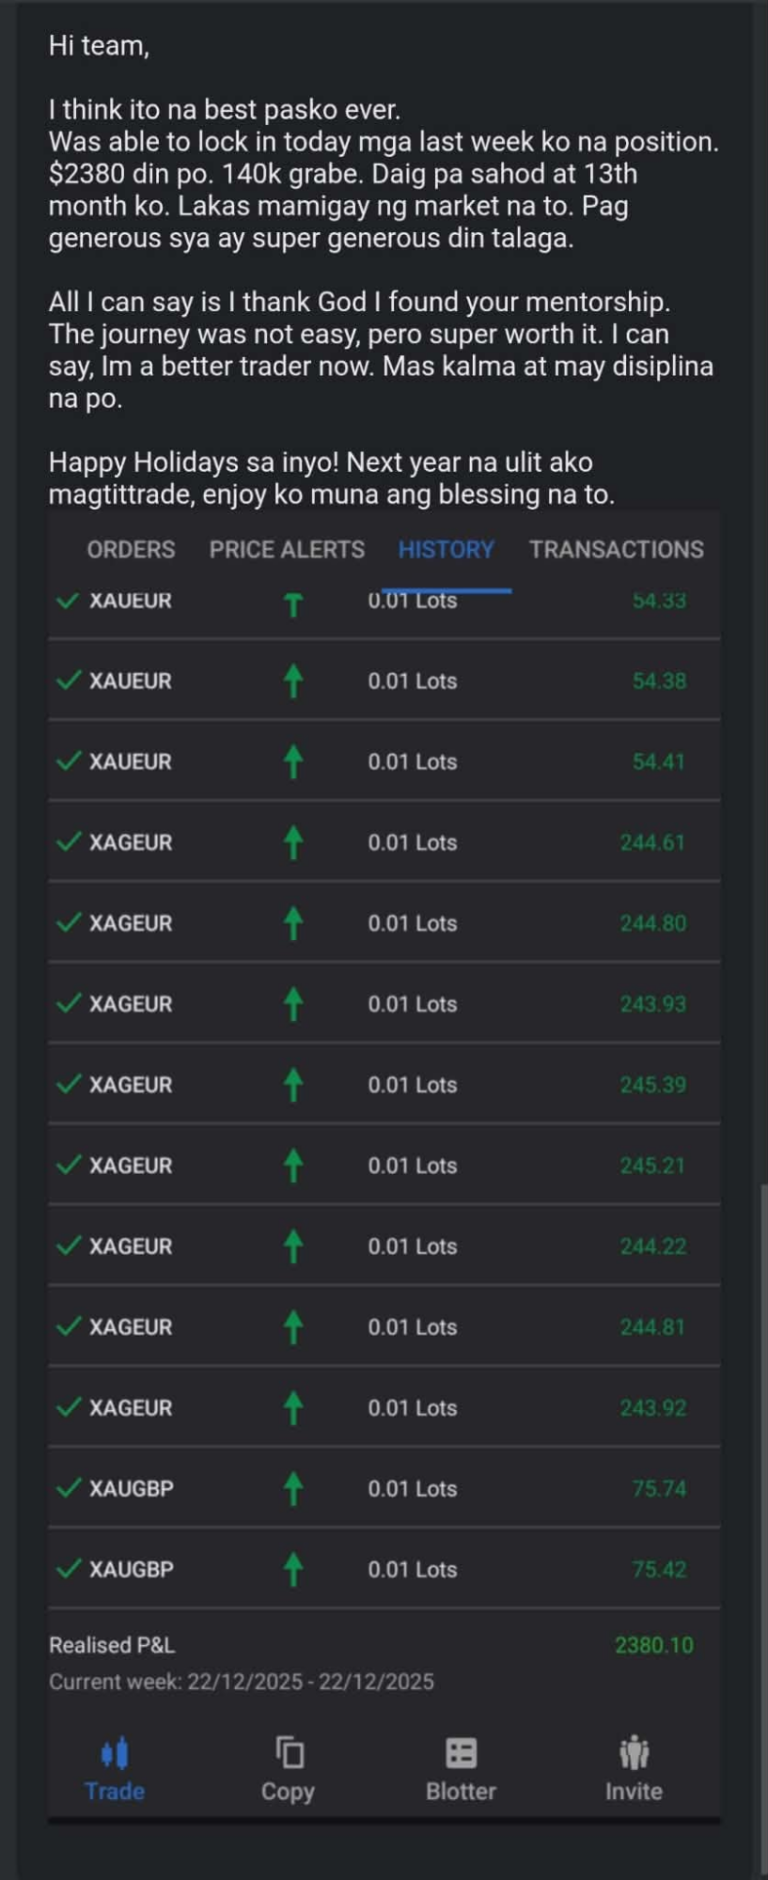Open the Blotter list icon
Screen dimensions: 768x1880
pyautogui.click(x=461, y=1753)
